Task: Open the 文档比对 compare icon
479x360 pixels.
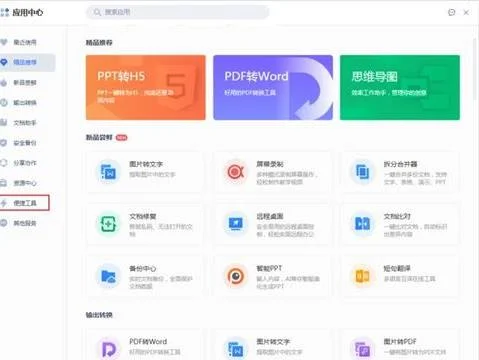Action: (362, 224)
